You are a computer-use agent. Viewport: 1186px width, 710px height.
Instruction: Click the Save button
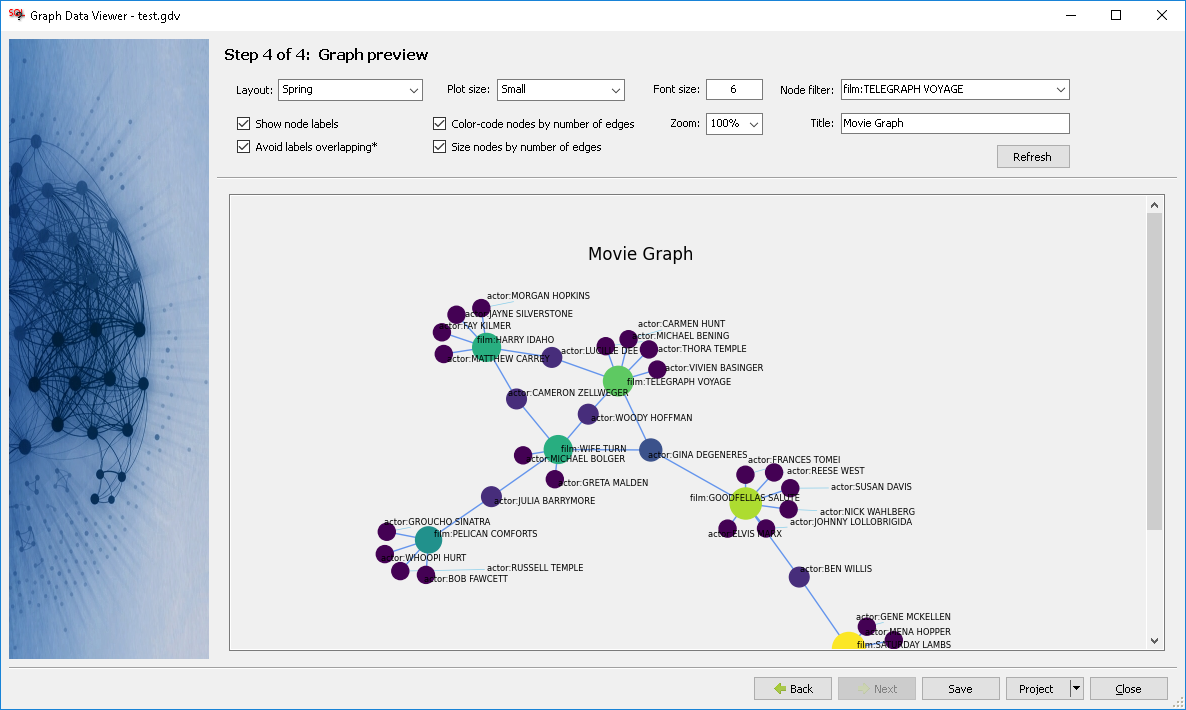[961, 688]
